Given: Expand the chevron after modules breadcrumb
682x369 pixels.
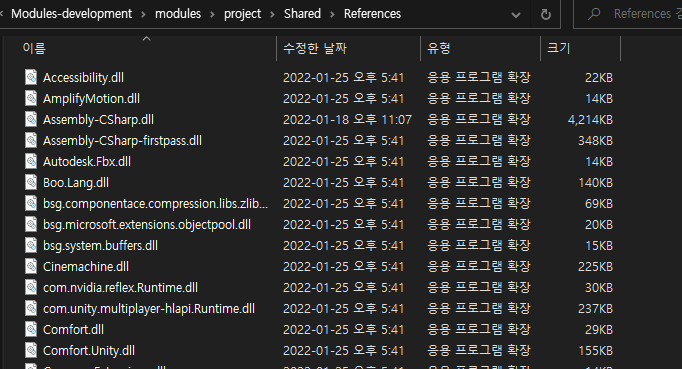Looking at the screenshot, I should [x=212, y=14].
